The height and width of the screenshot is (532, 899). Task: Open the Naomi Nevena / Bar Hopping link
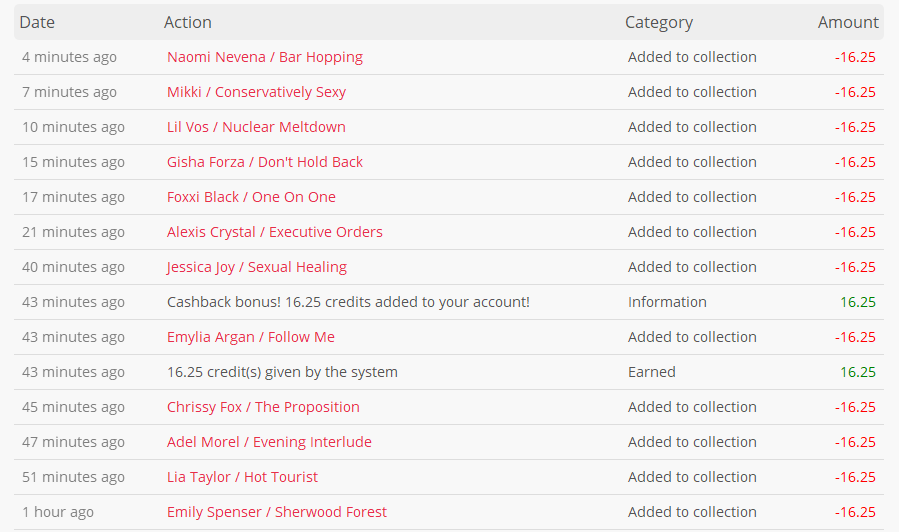click(265, 57)
